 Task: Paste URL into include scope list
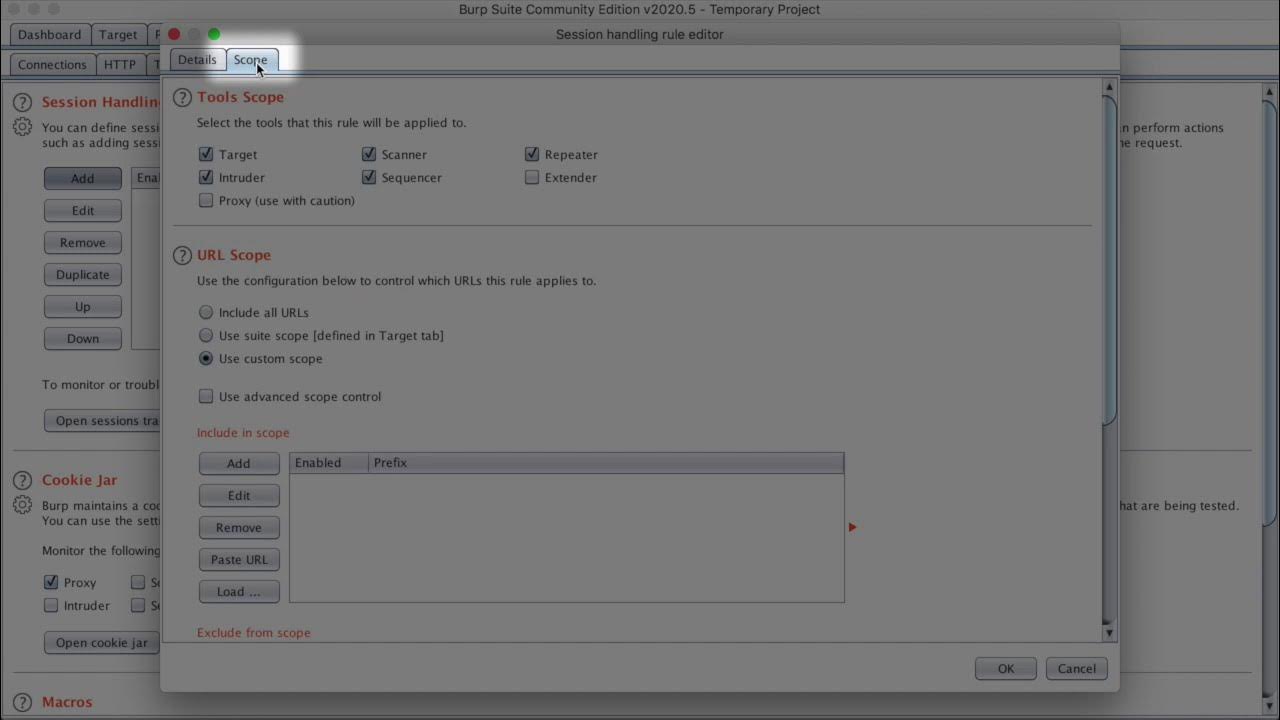[239, 559]
